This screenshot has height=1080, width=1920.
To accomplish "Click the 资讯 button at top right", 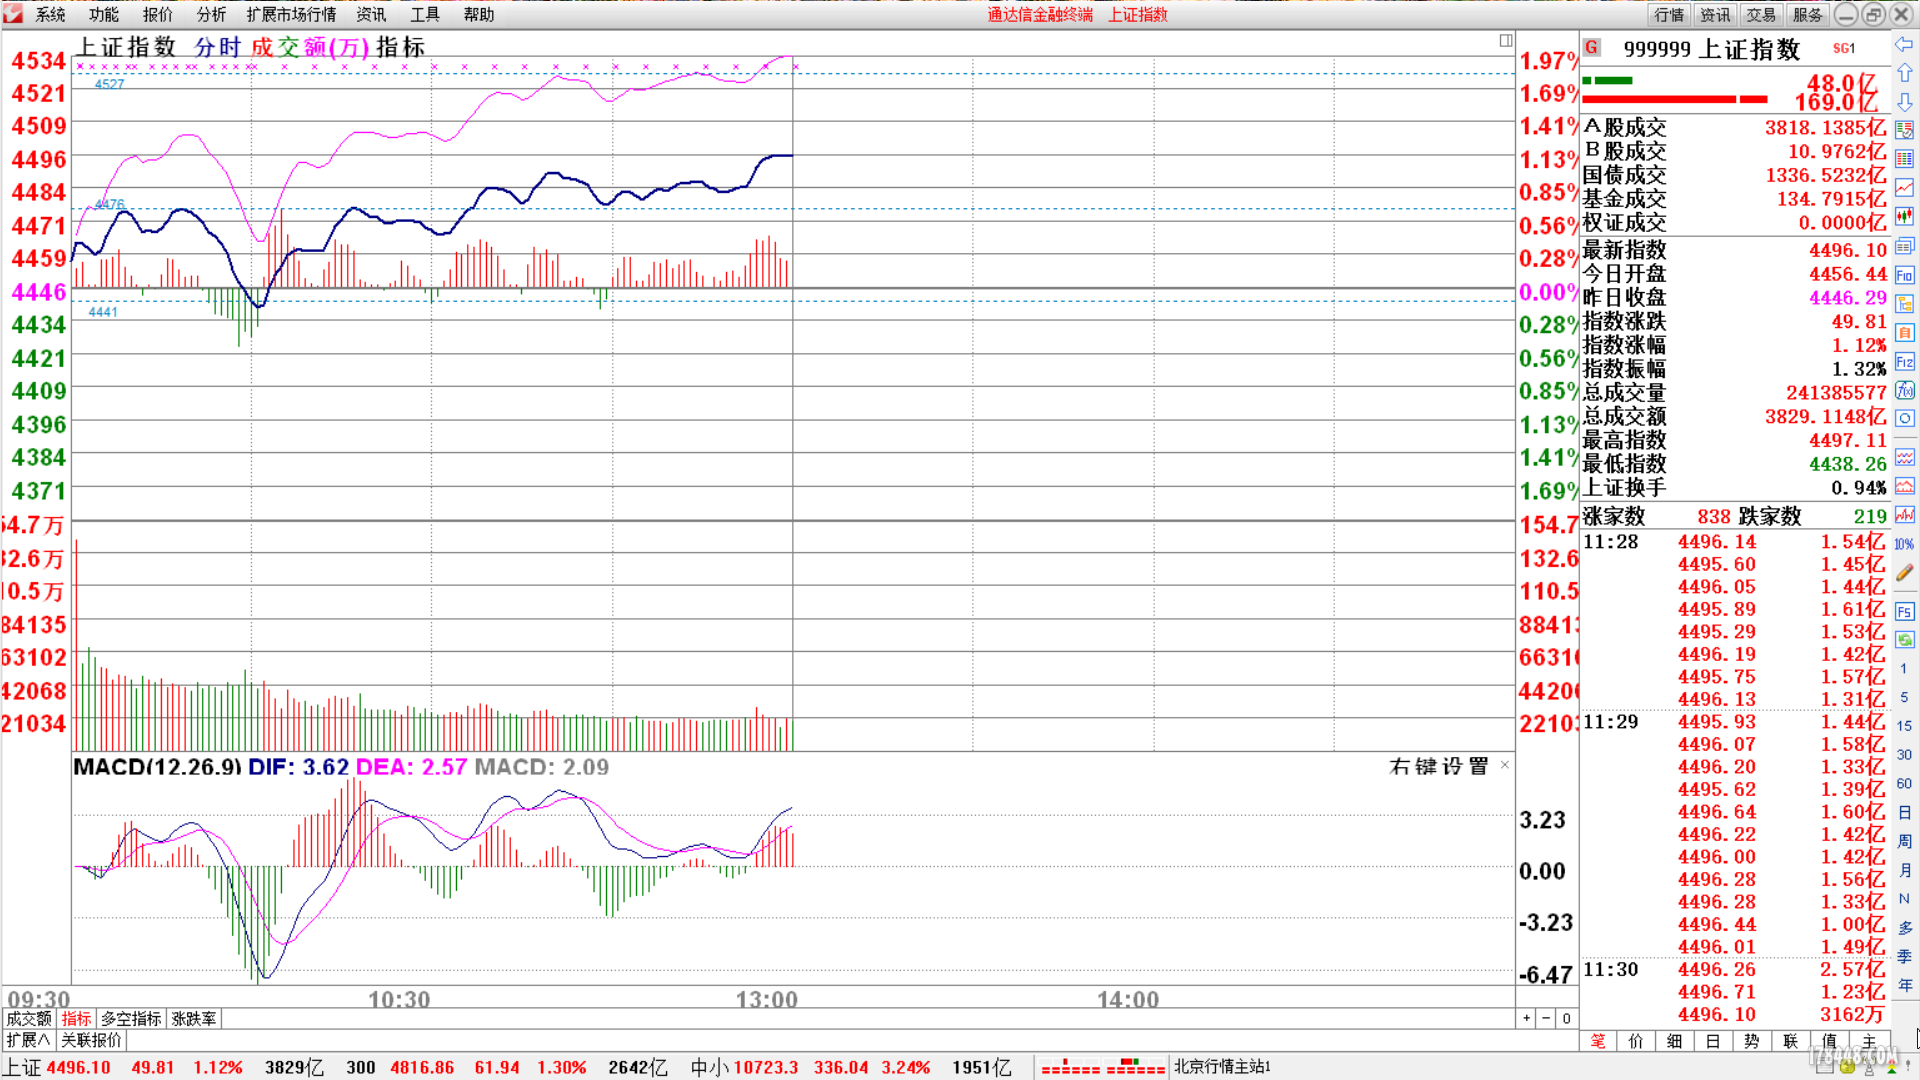I will click(x=1715, y=14).
